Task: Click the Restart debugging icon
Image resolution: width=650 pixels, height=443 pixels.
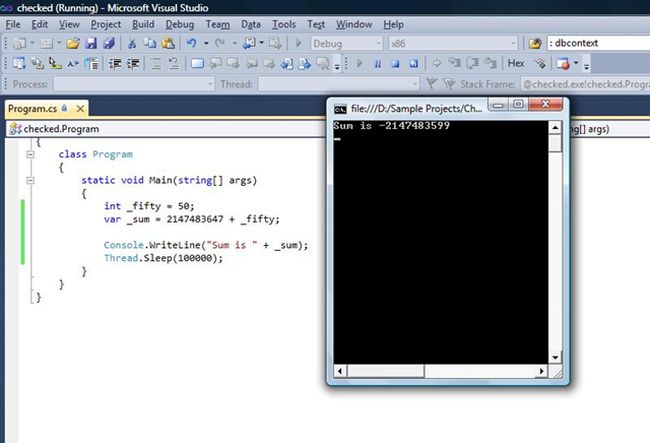Action: click(x=413, y=64)
